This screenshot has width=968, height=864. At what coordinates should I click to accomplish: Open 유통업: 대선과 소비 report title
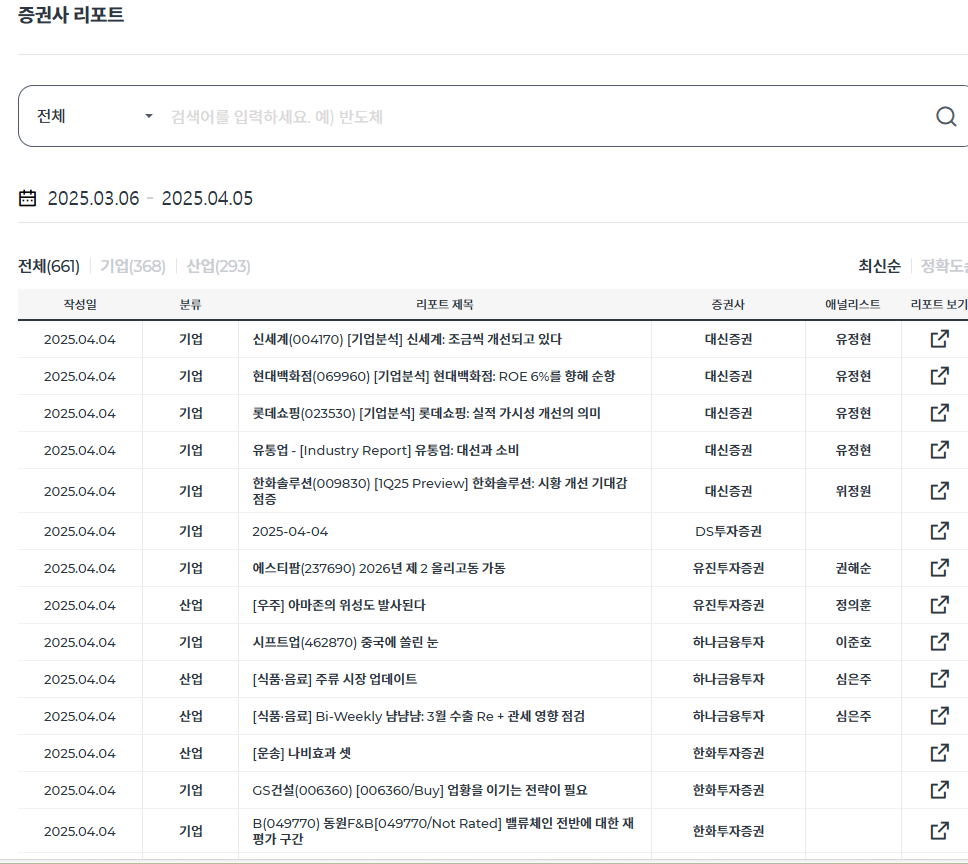(385, 451)
